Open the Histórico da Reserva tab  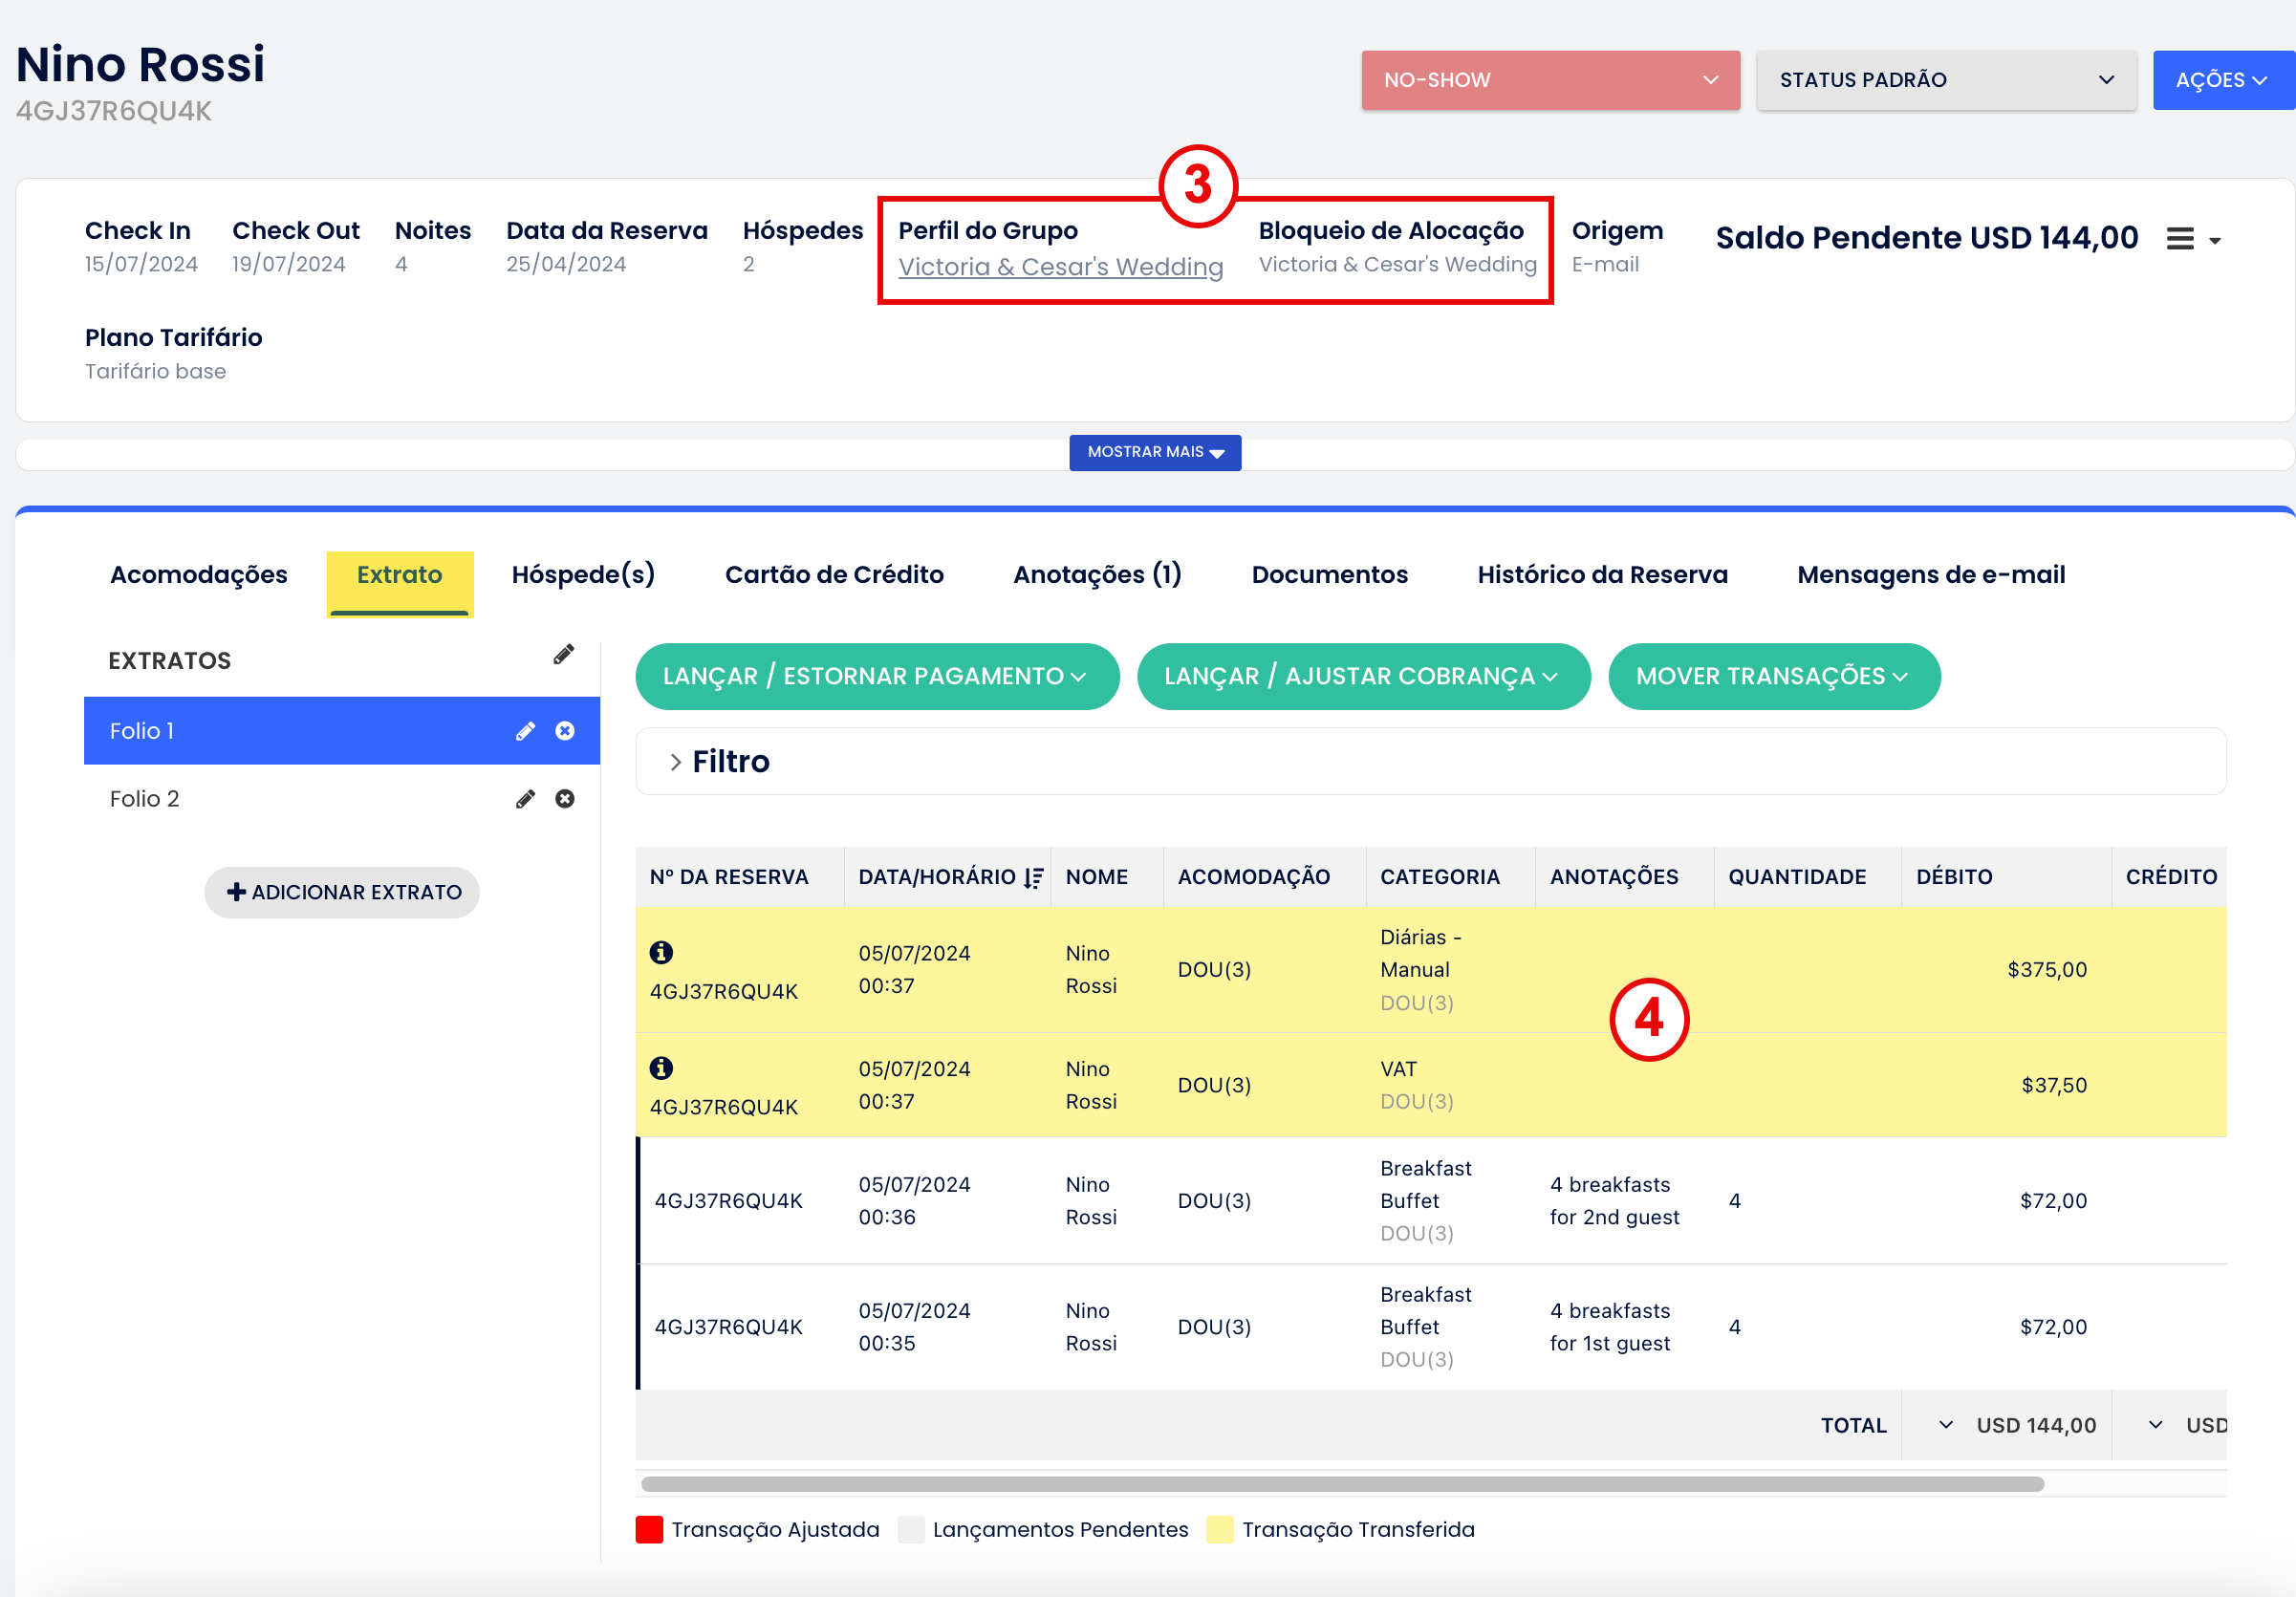click(x=1602, y=575)
